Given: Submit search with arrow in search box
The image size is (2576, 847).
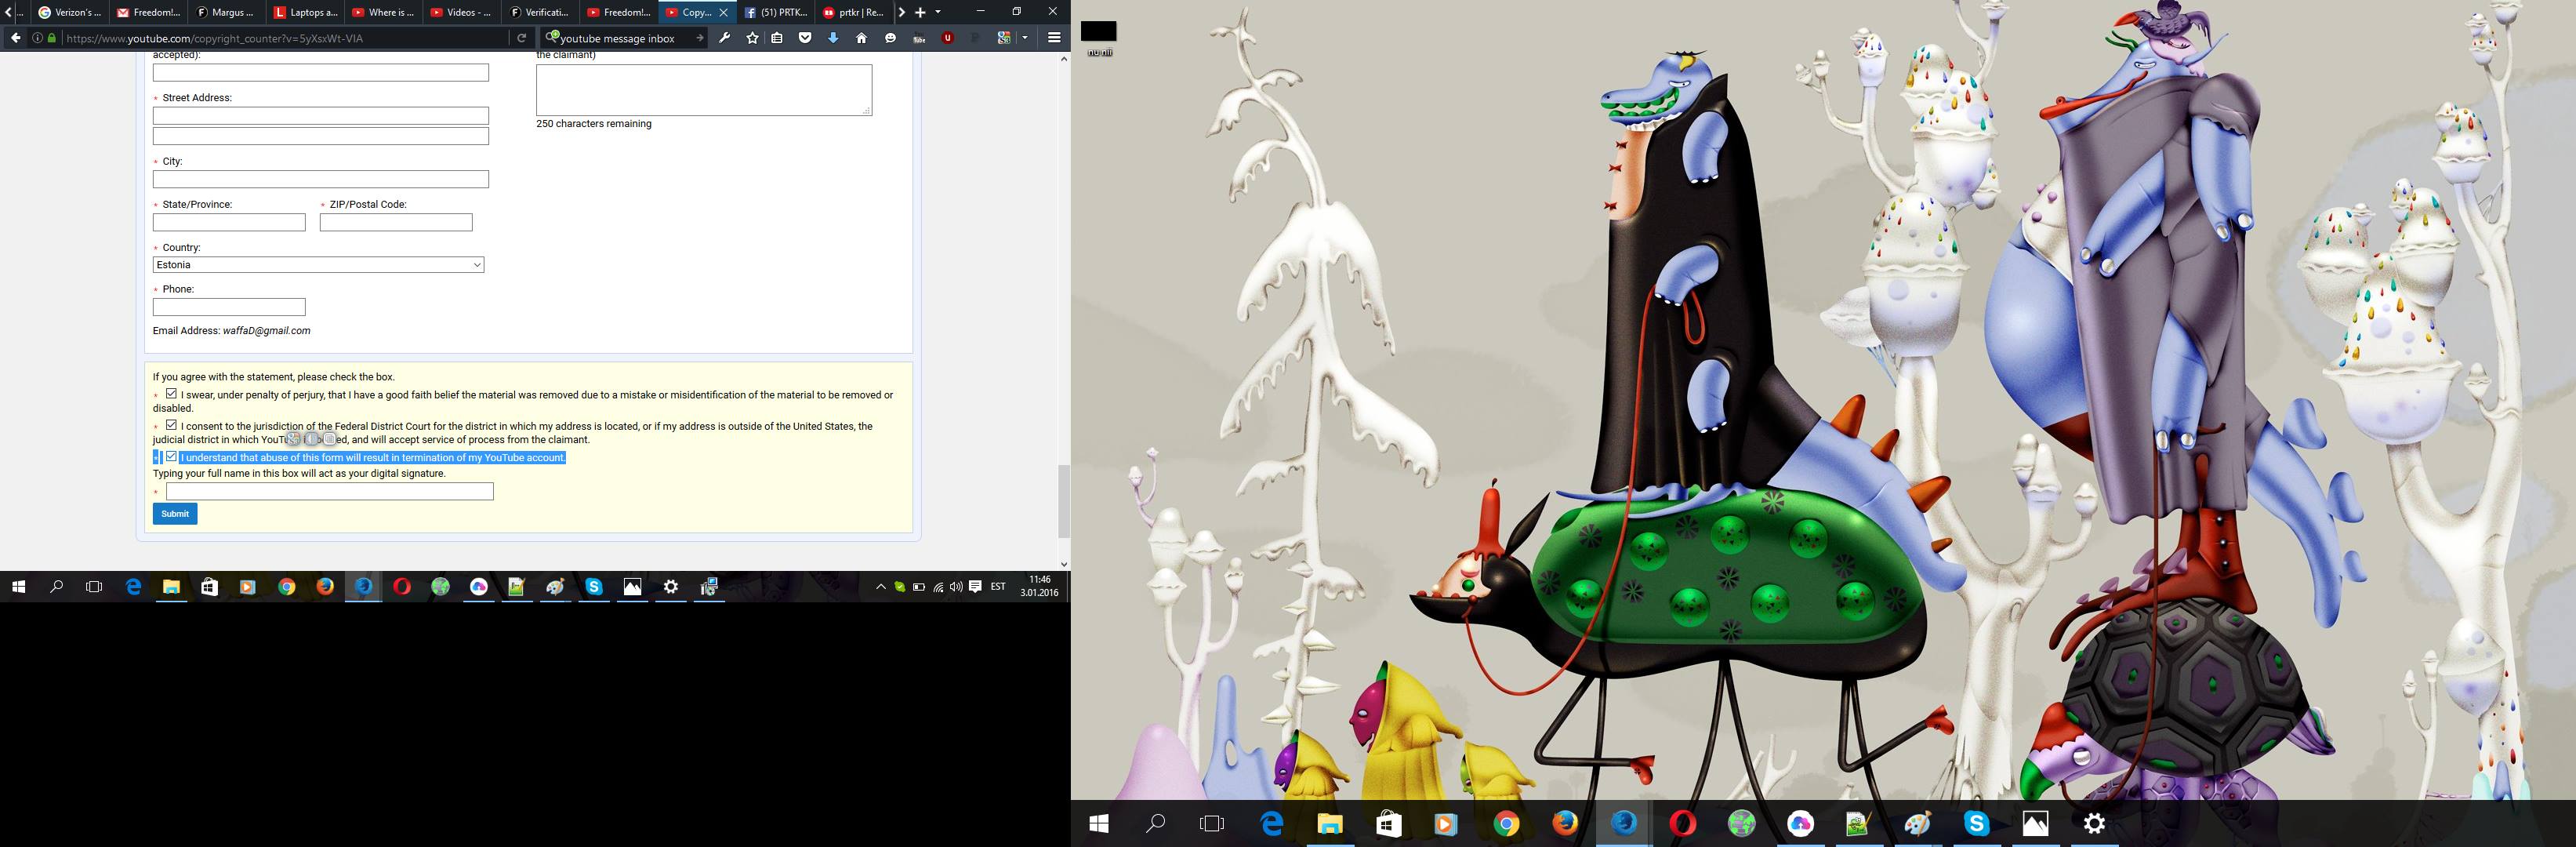Looking at the screenshot, I should pyautogui.click(x=699, y=38).
